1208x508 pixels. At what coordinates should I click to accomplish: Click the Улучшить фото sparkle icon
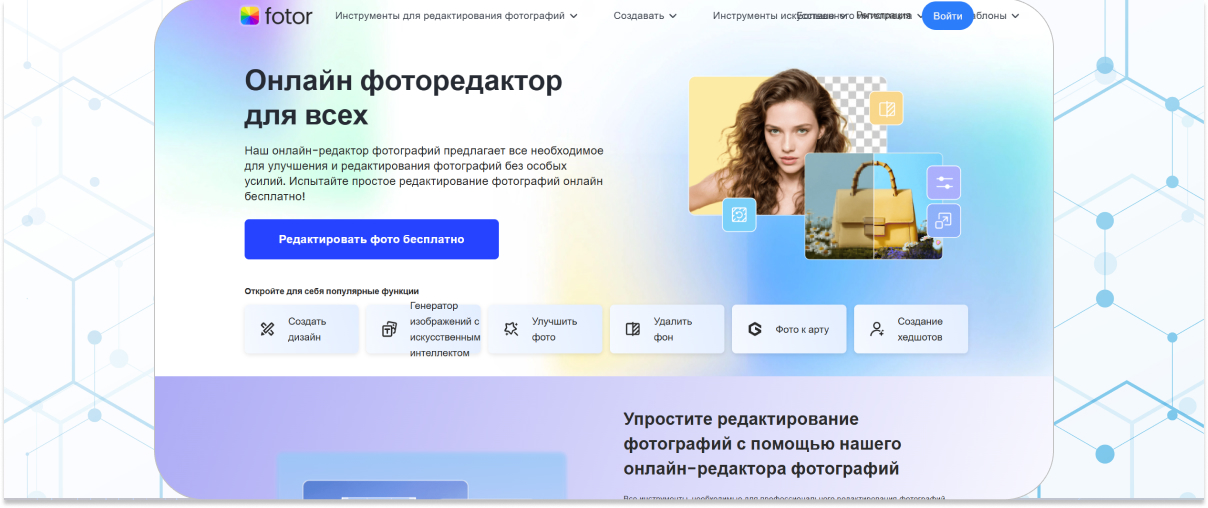click(x=511, y=329)
